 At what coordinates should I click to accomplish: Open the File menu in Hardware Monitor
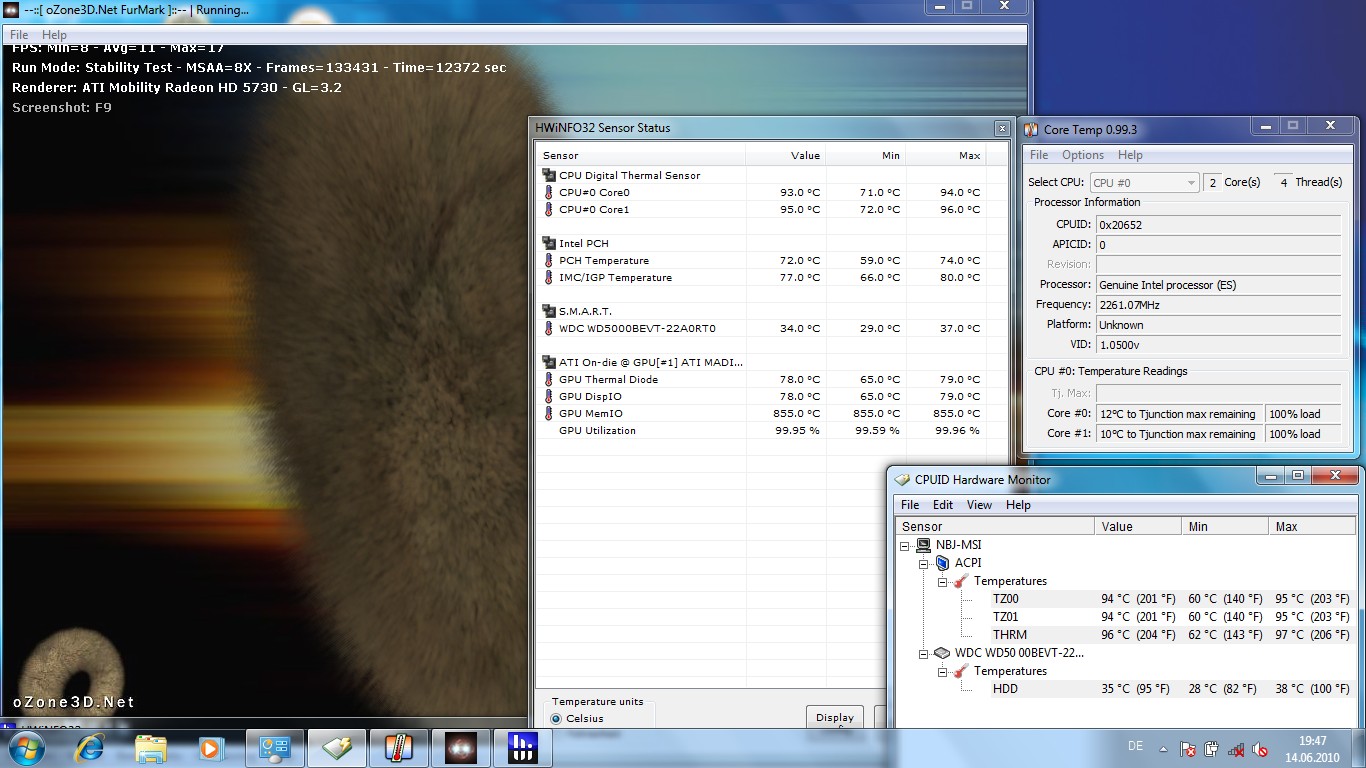[x=910, y=505]
